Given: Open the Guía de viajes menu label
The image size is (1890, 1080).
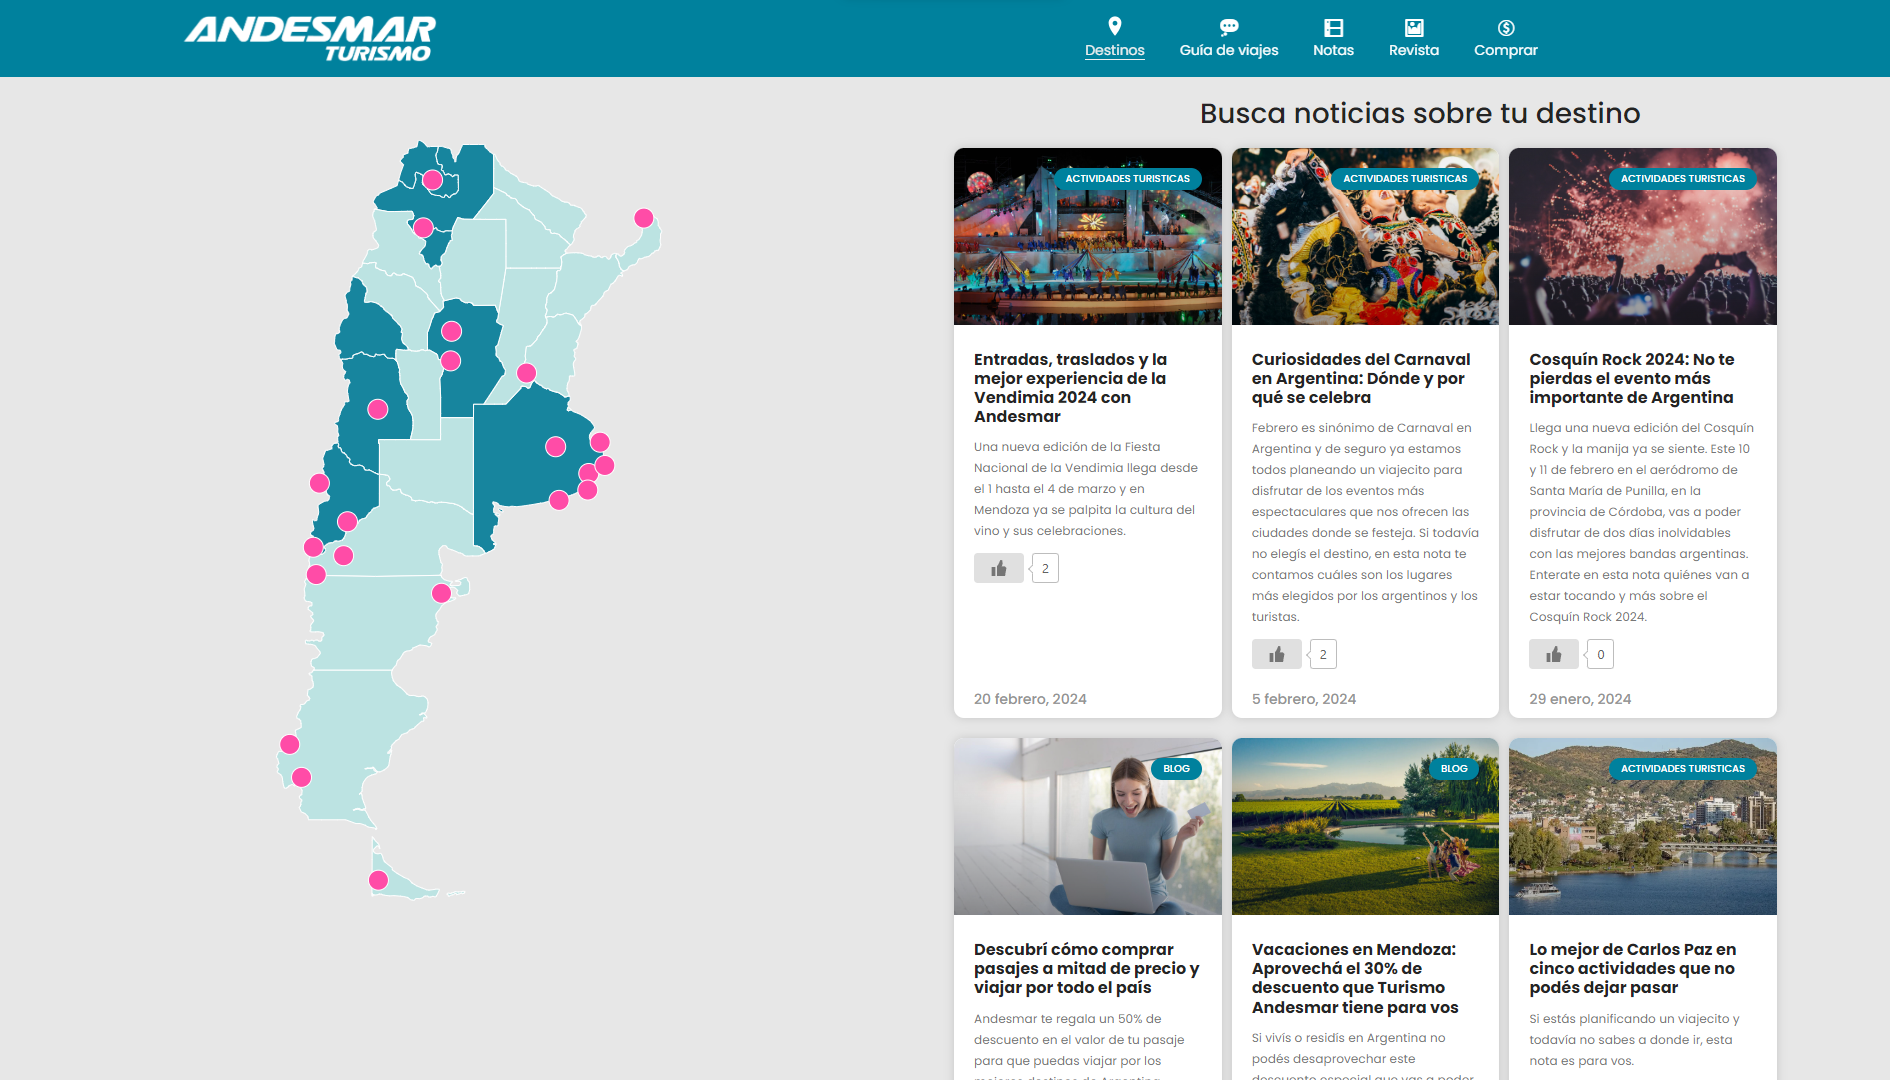Looking at the screenshot, I should coord(1229,50).
